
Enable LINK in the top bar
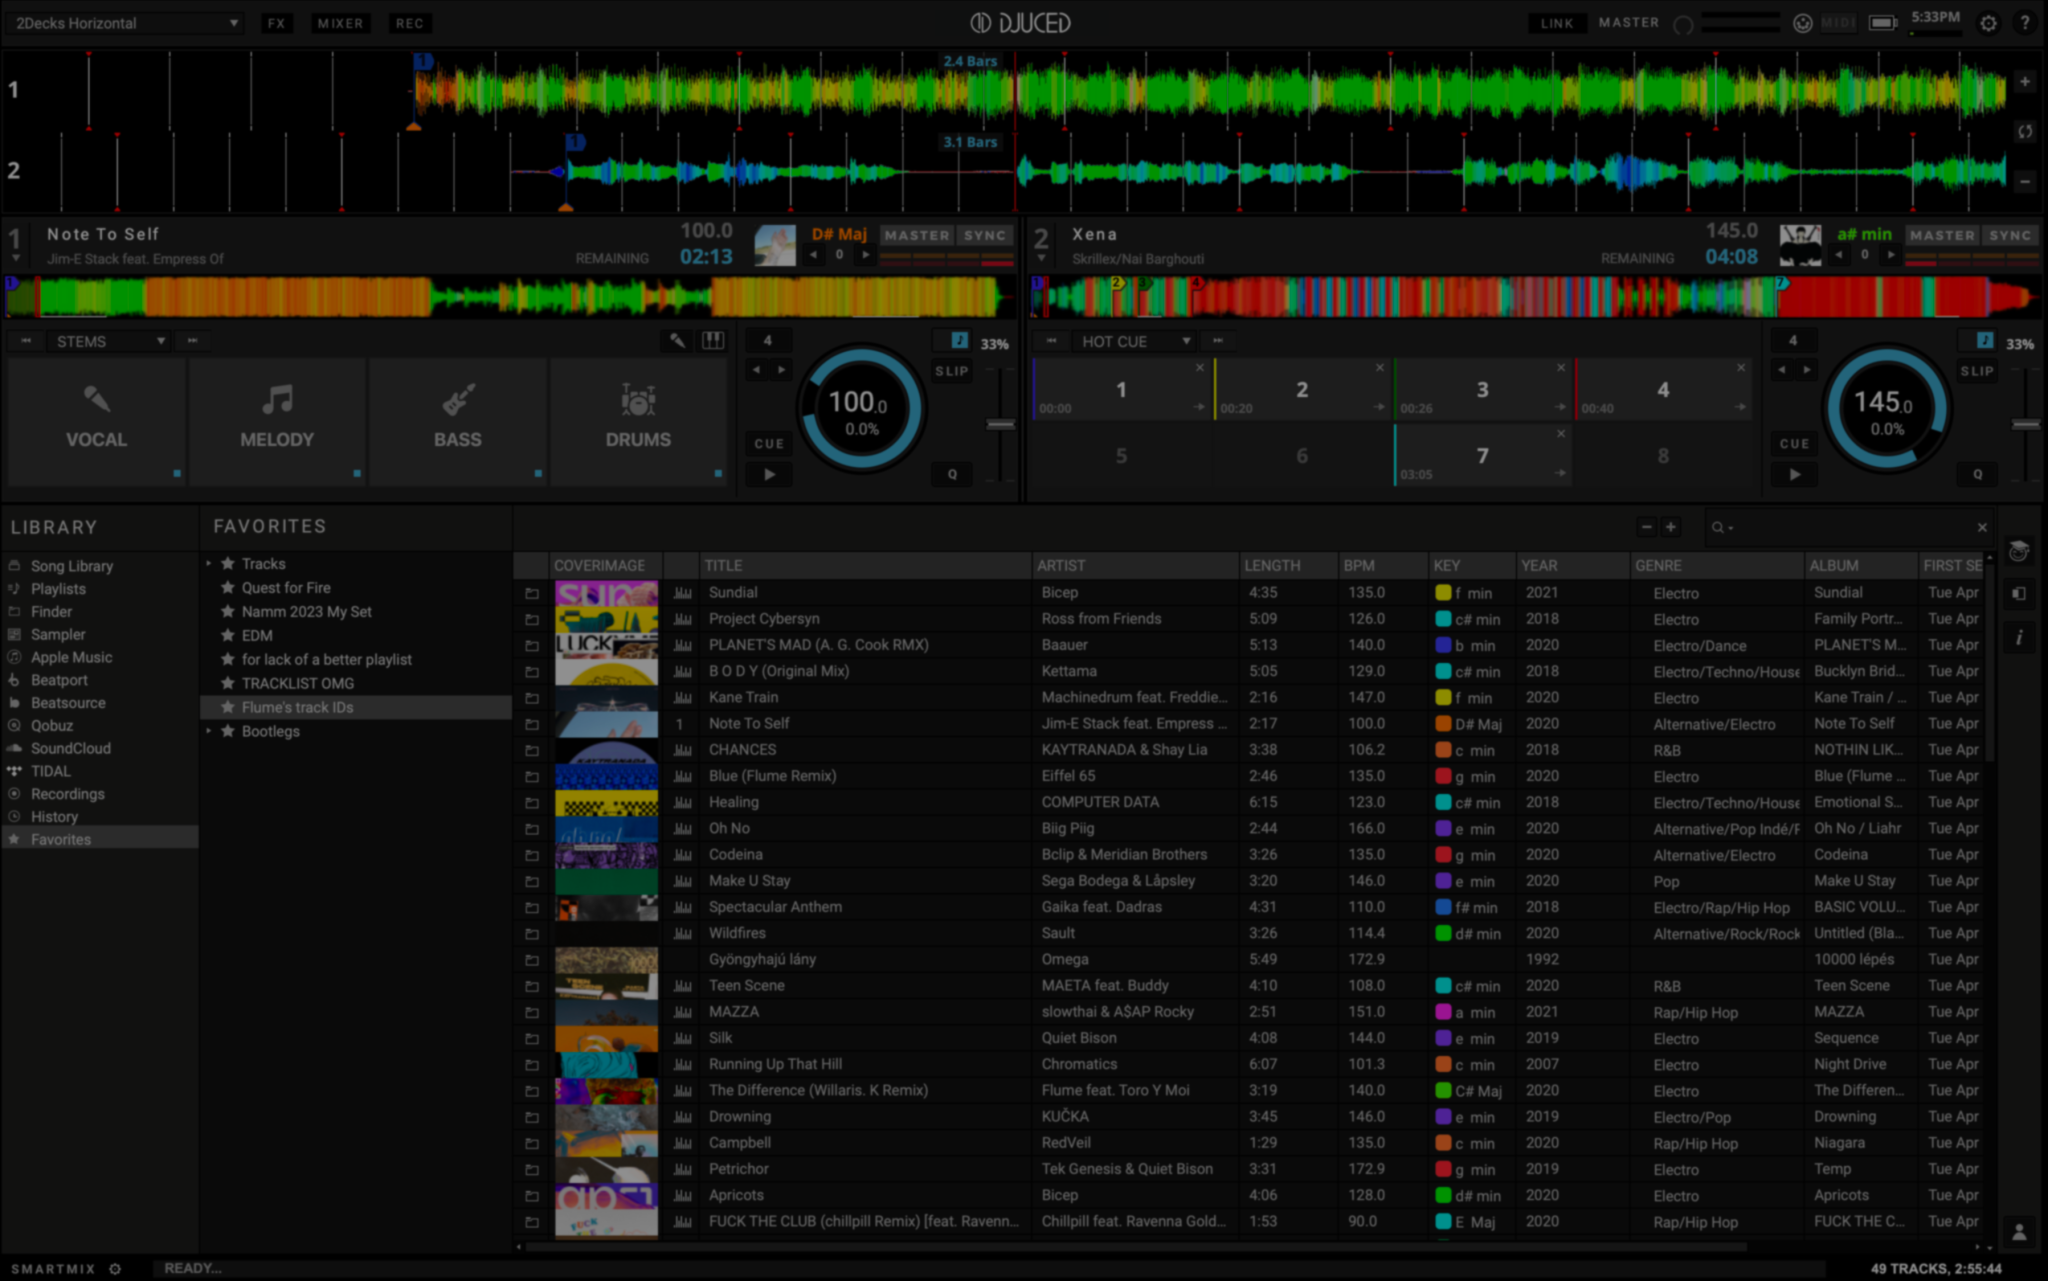pos(1556,22)
